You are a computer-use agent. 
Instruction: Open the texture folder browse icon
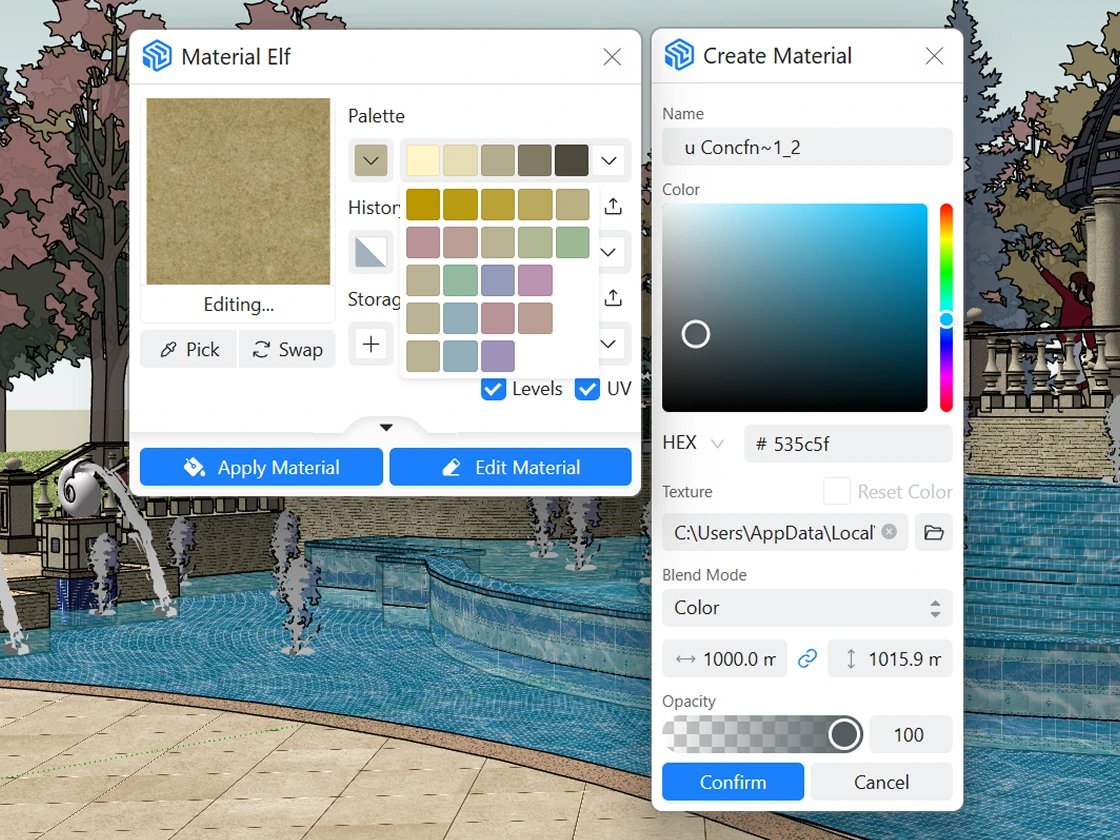[x=934, y=533]
